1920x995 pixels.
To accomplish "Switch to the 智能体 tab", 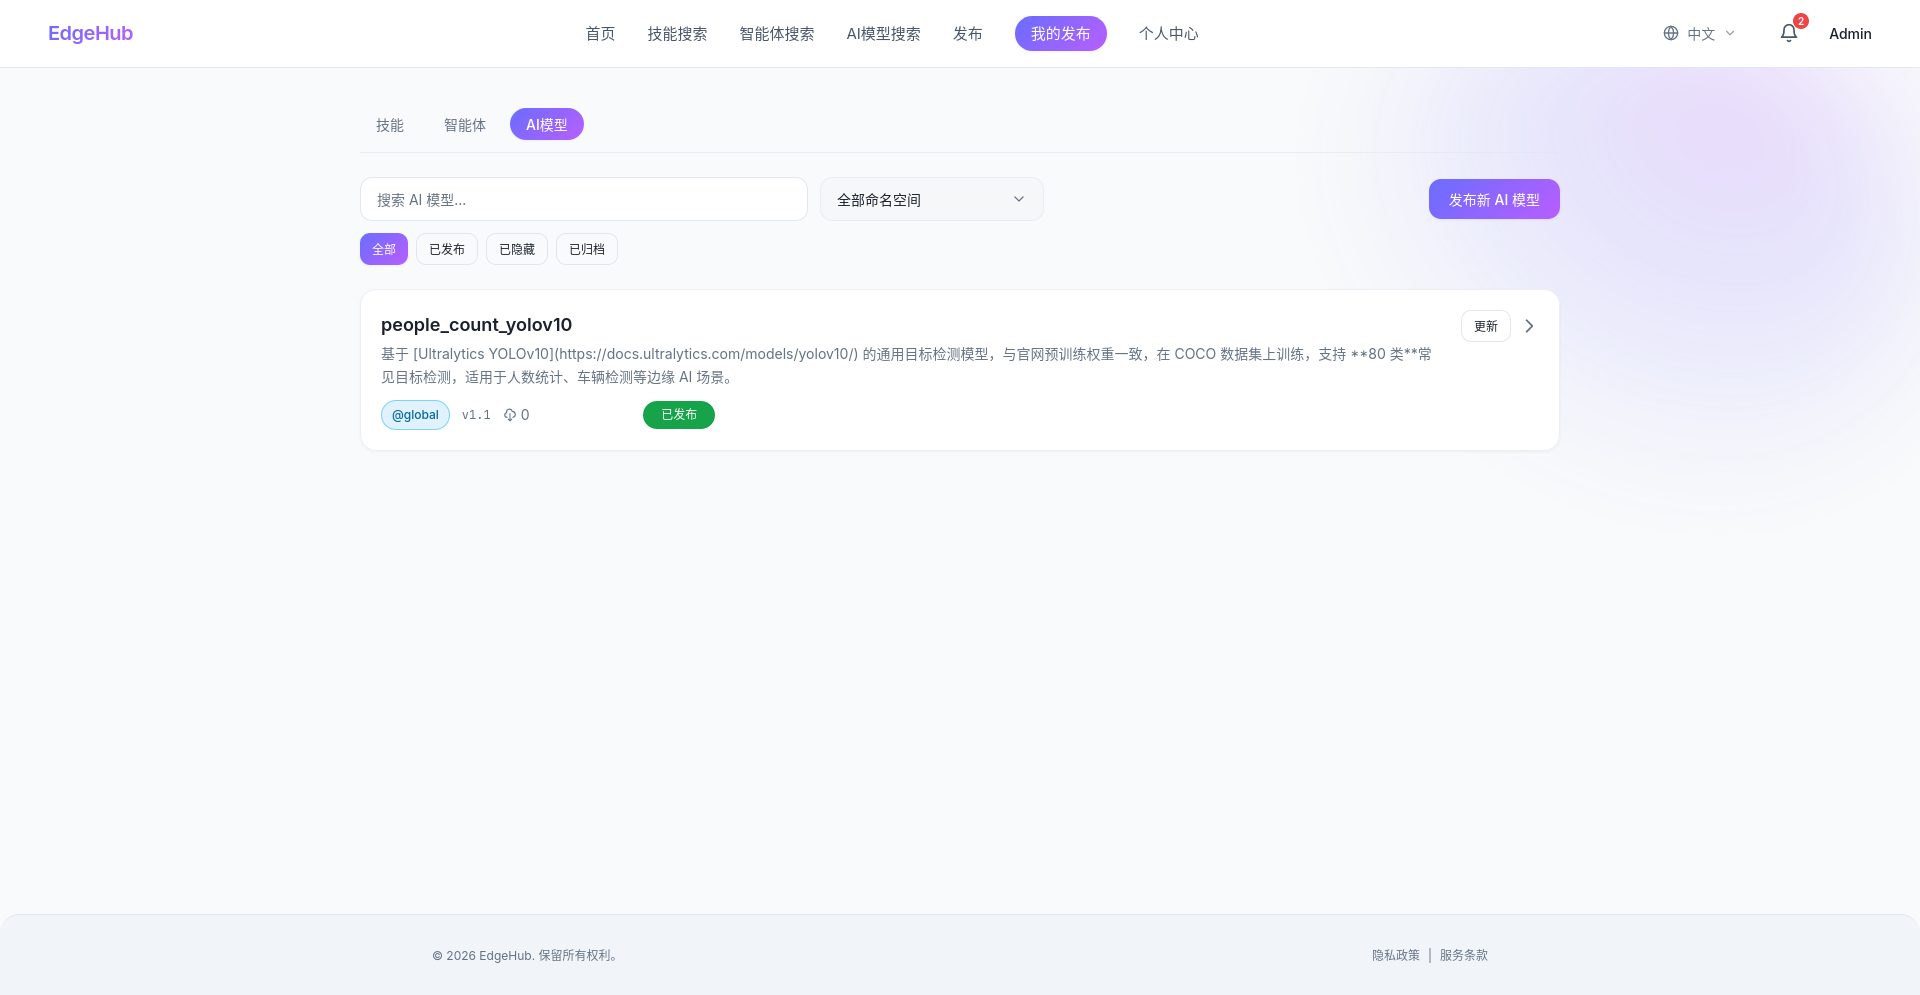I will tap(465, 125).
